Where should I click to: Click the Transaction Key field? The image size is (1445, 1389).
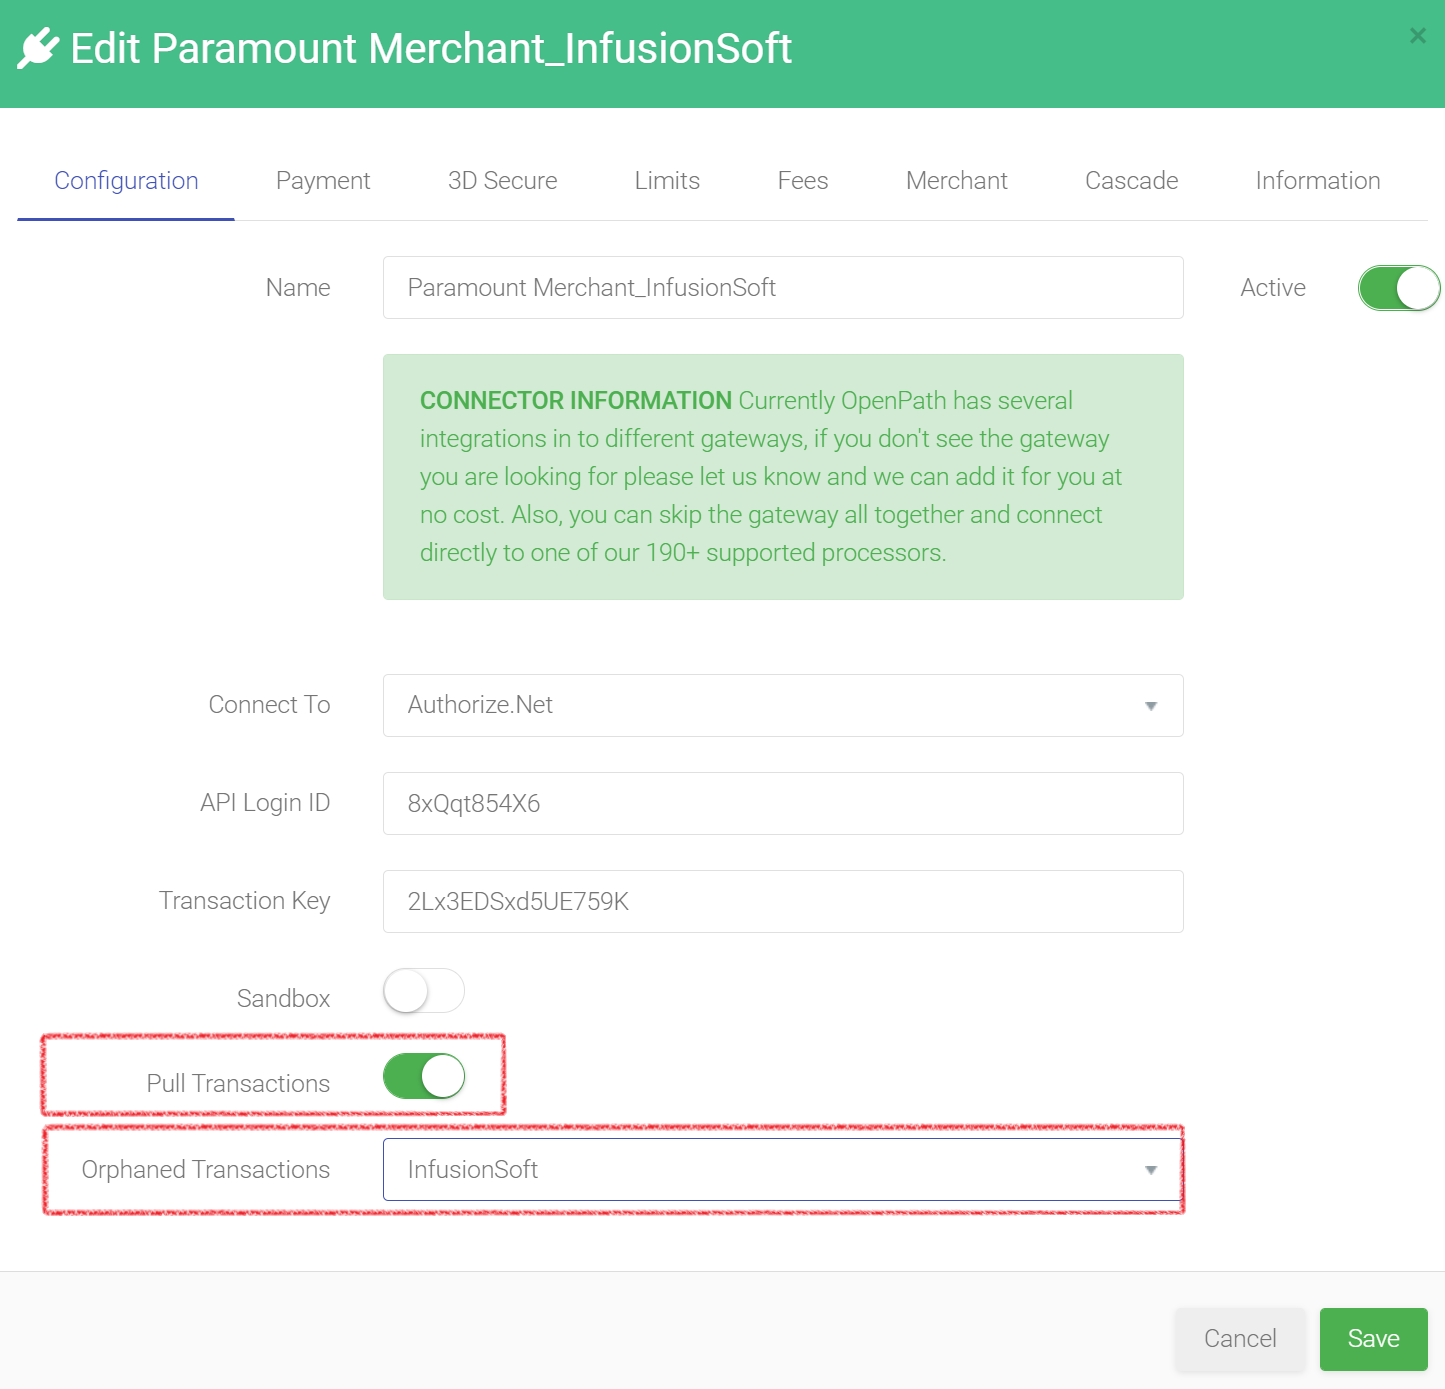783,902
